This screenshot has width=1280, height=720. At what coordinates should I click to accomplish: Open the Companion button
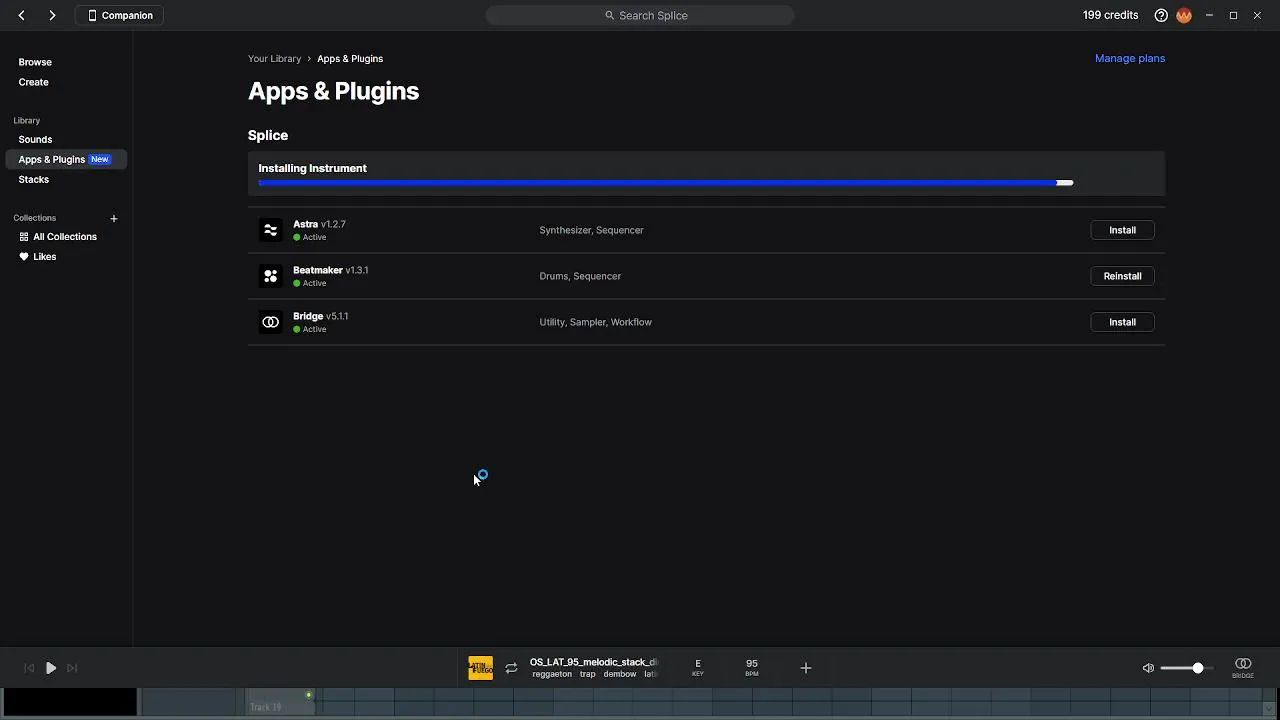pos(119,15)
